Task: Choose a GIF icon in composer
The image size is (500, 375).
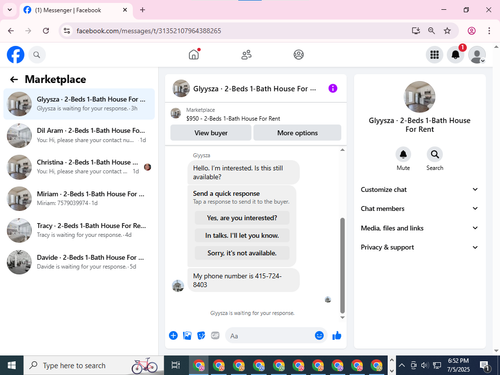Action: pos(215,335)
